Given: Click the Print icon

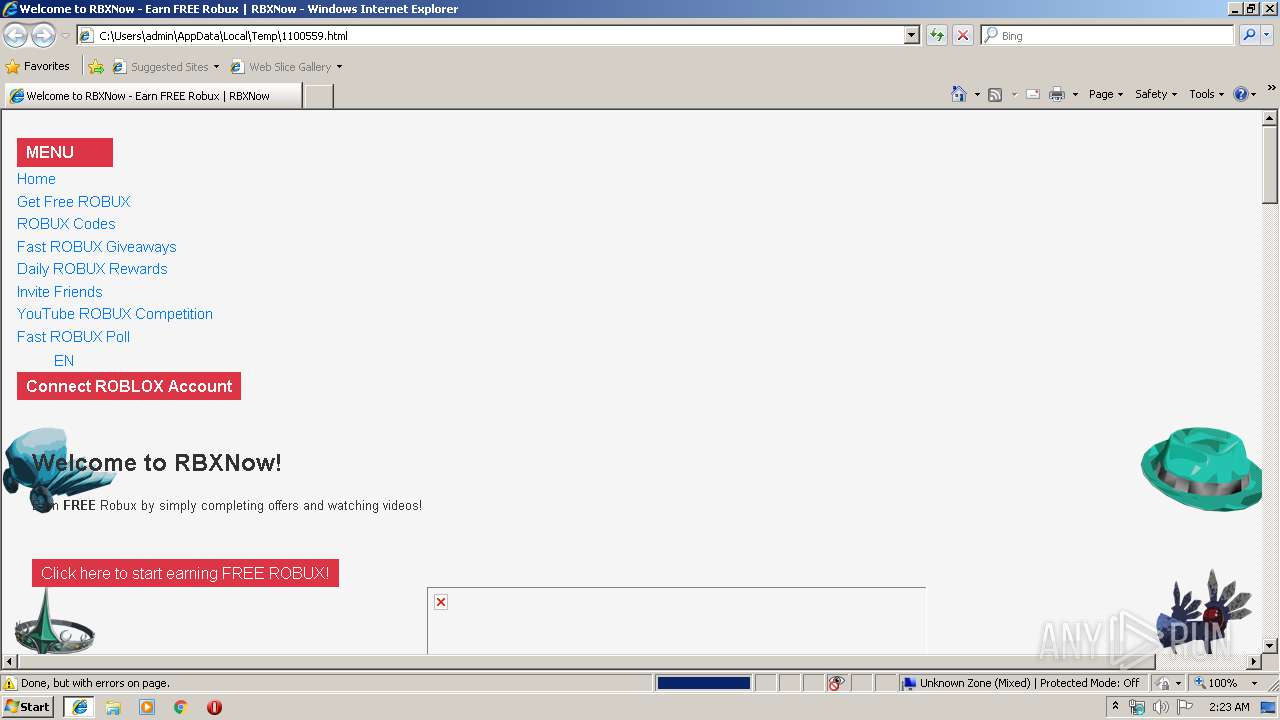Looking at the screenshot, I should coord(1057,94).
